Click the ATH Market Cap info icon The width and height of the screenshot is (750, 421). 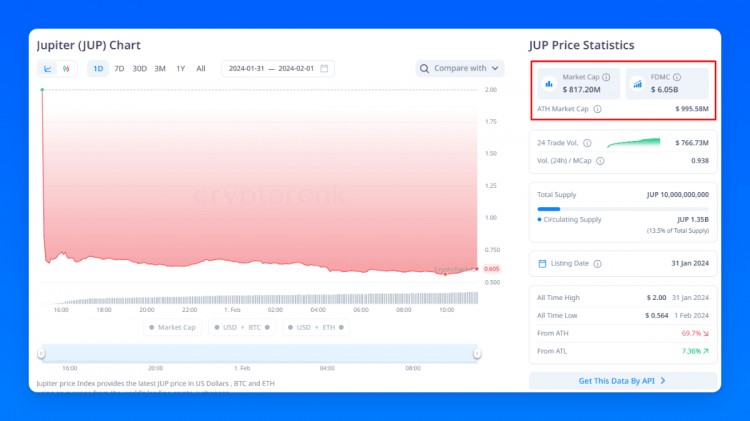597,109
